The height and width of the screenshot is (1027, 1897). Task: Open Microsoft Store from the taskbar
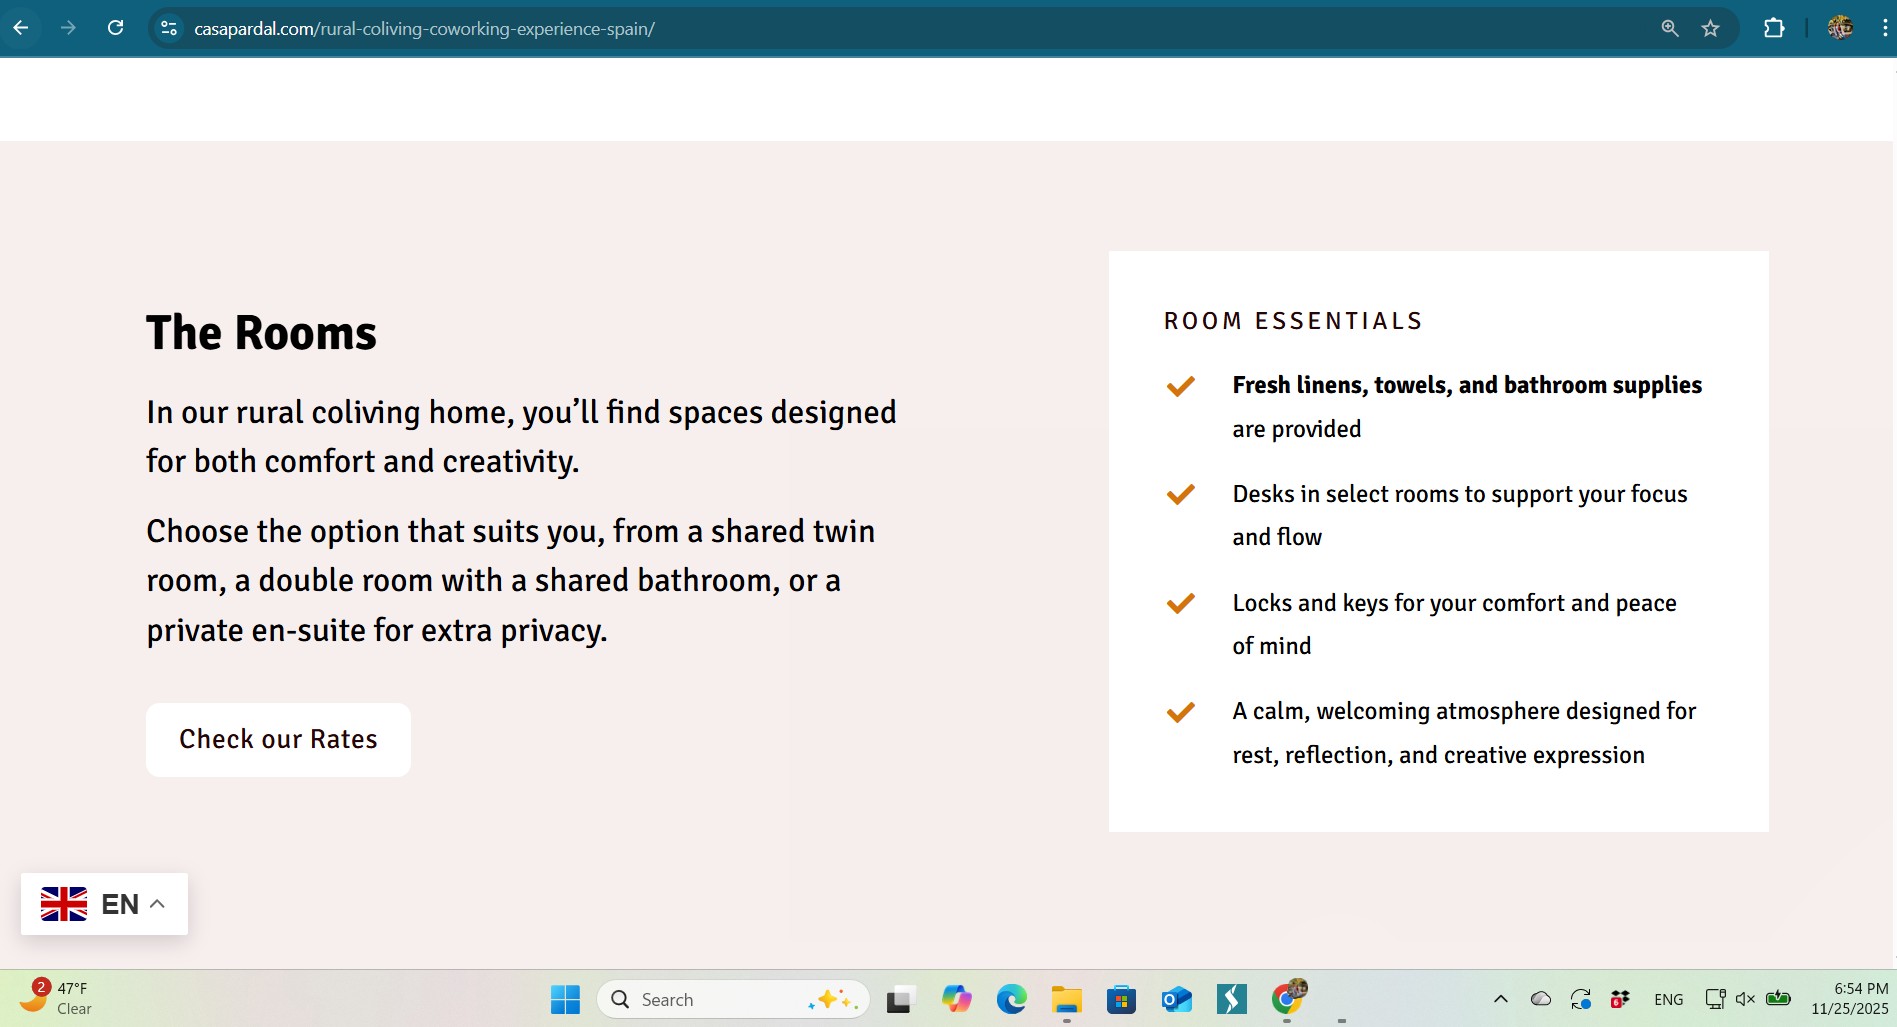pos(1121,999)
